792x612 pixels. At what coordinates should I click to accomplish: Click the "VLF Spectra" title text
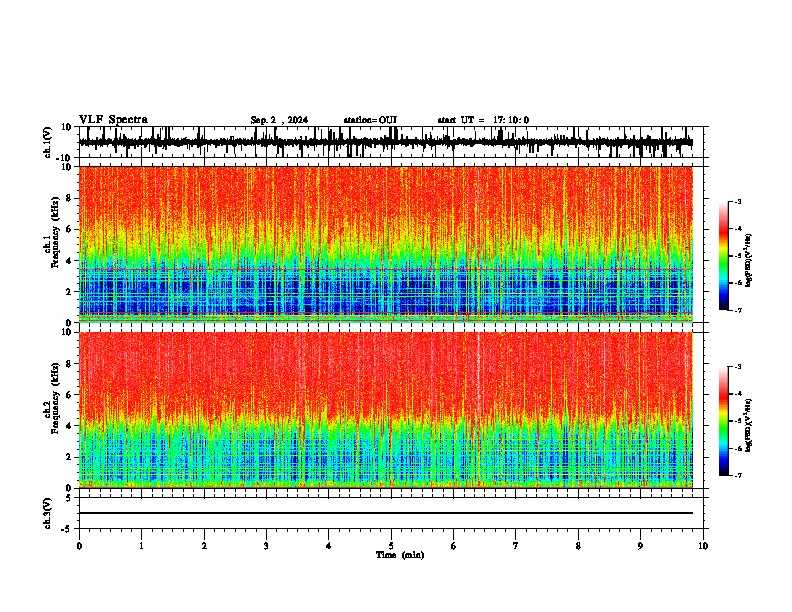pos(114,120)
